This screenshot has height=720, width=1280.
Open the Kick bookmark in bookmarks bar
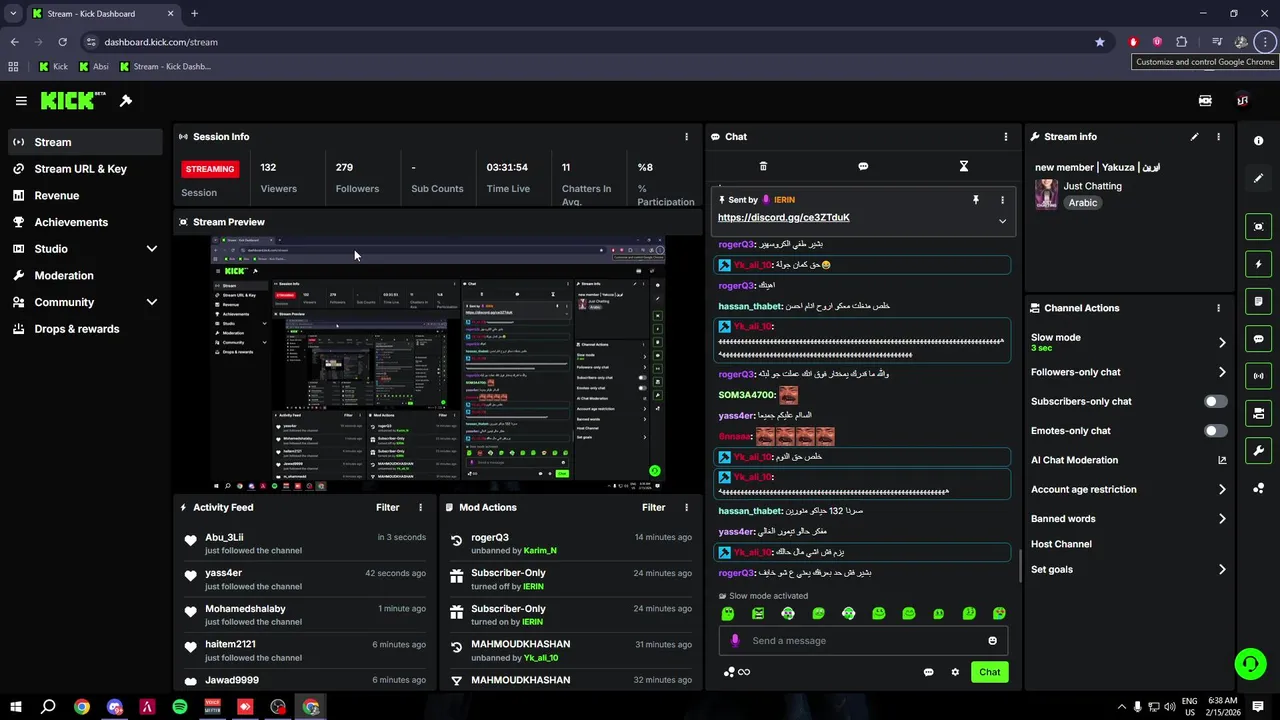[x=53, y=67]
